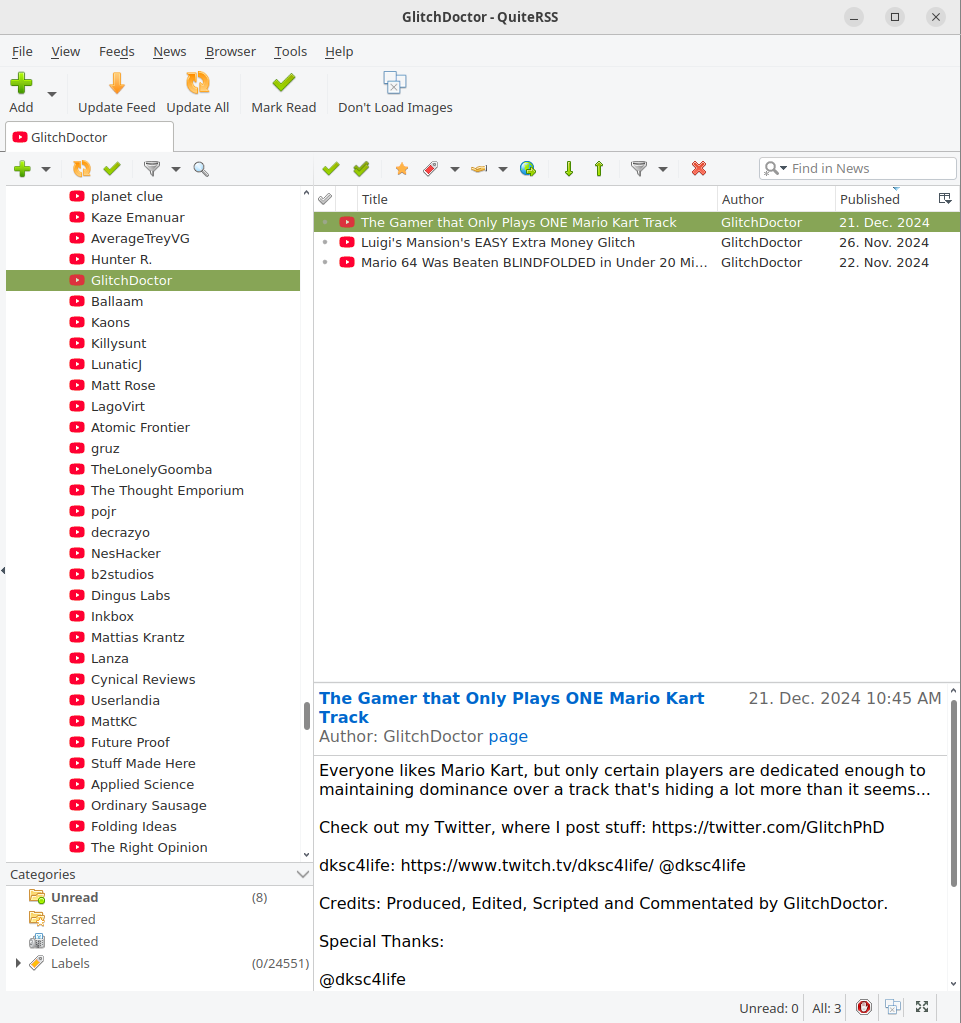Sort news by Author column header
The width and height of the screenshot is (961, 1023).
tap(776, 199)
